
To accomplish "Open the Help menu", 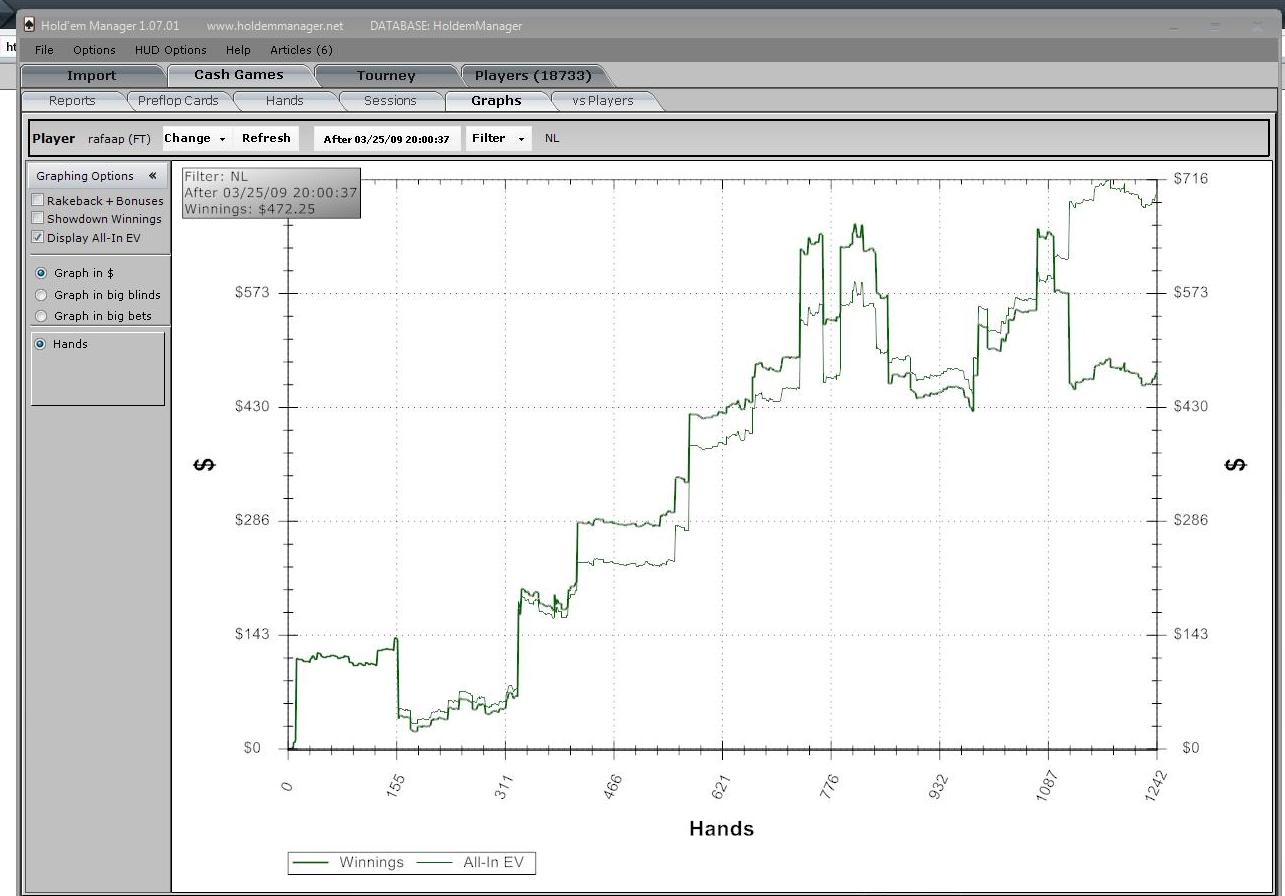I will tap(238, 50).
